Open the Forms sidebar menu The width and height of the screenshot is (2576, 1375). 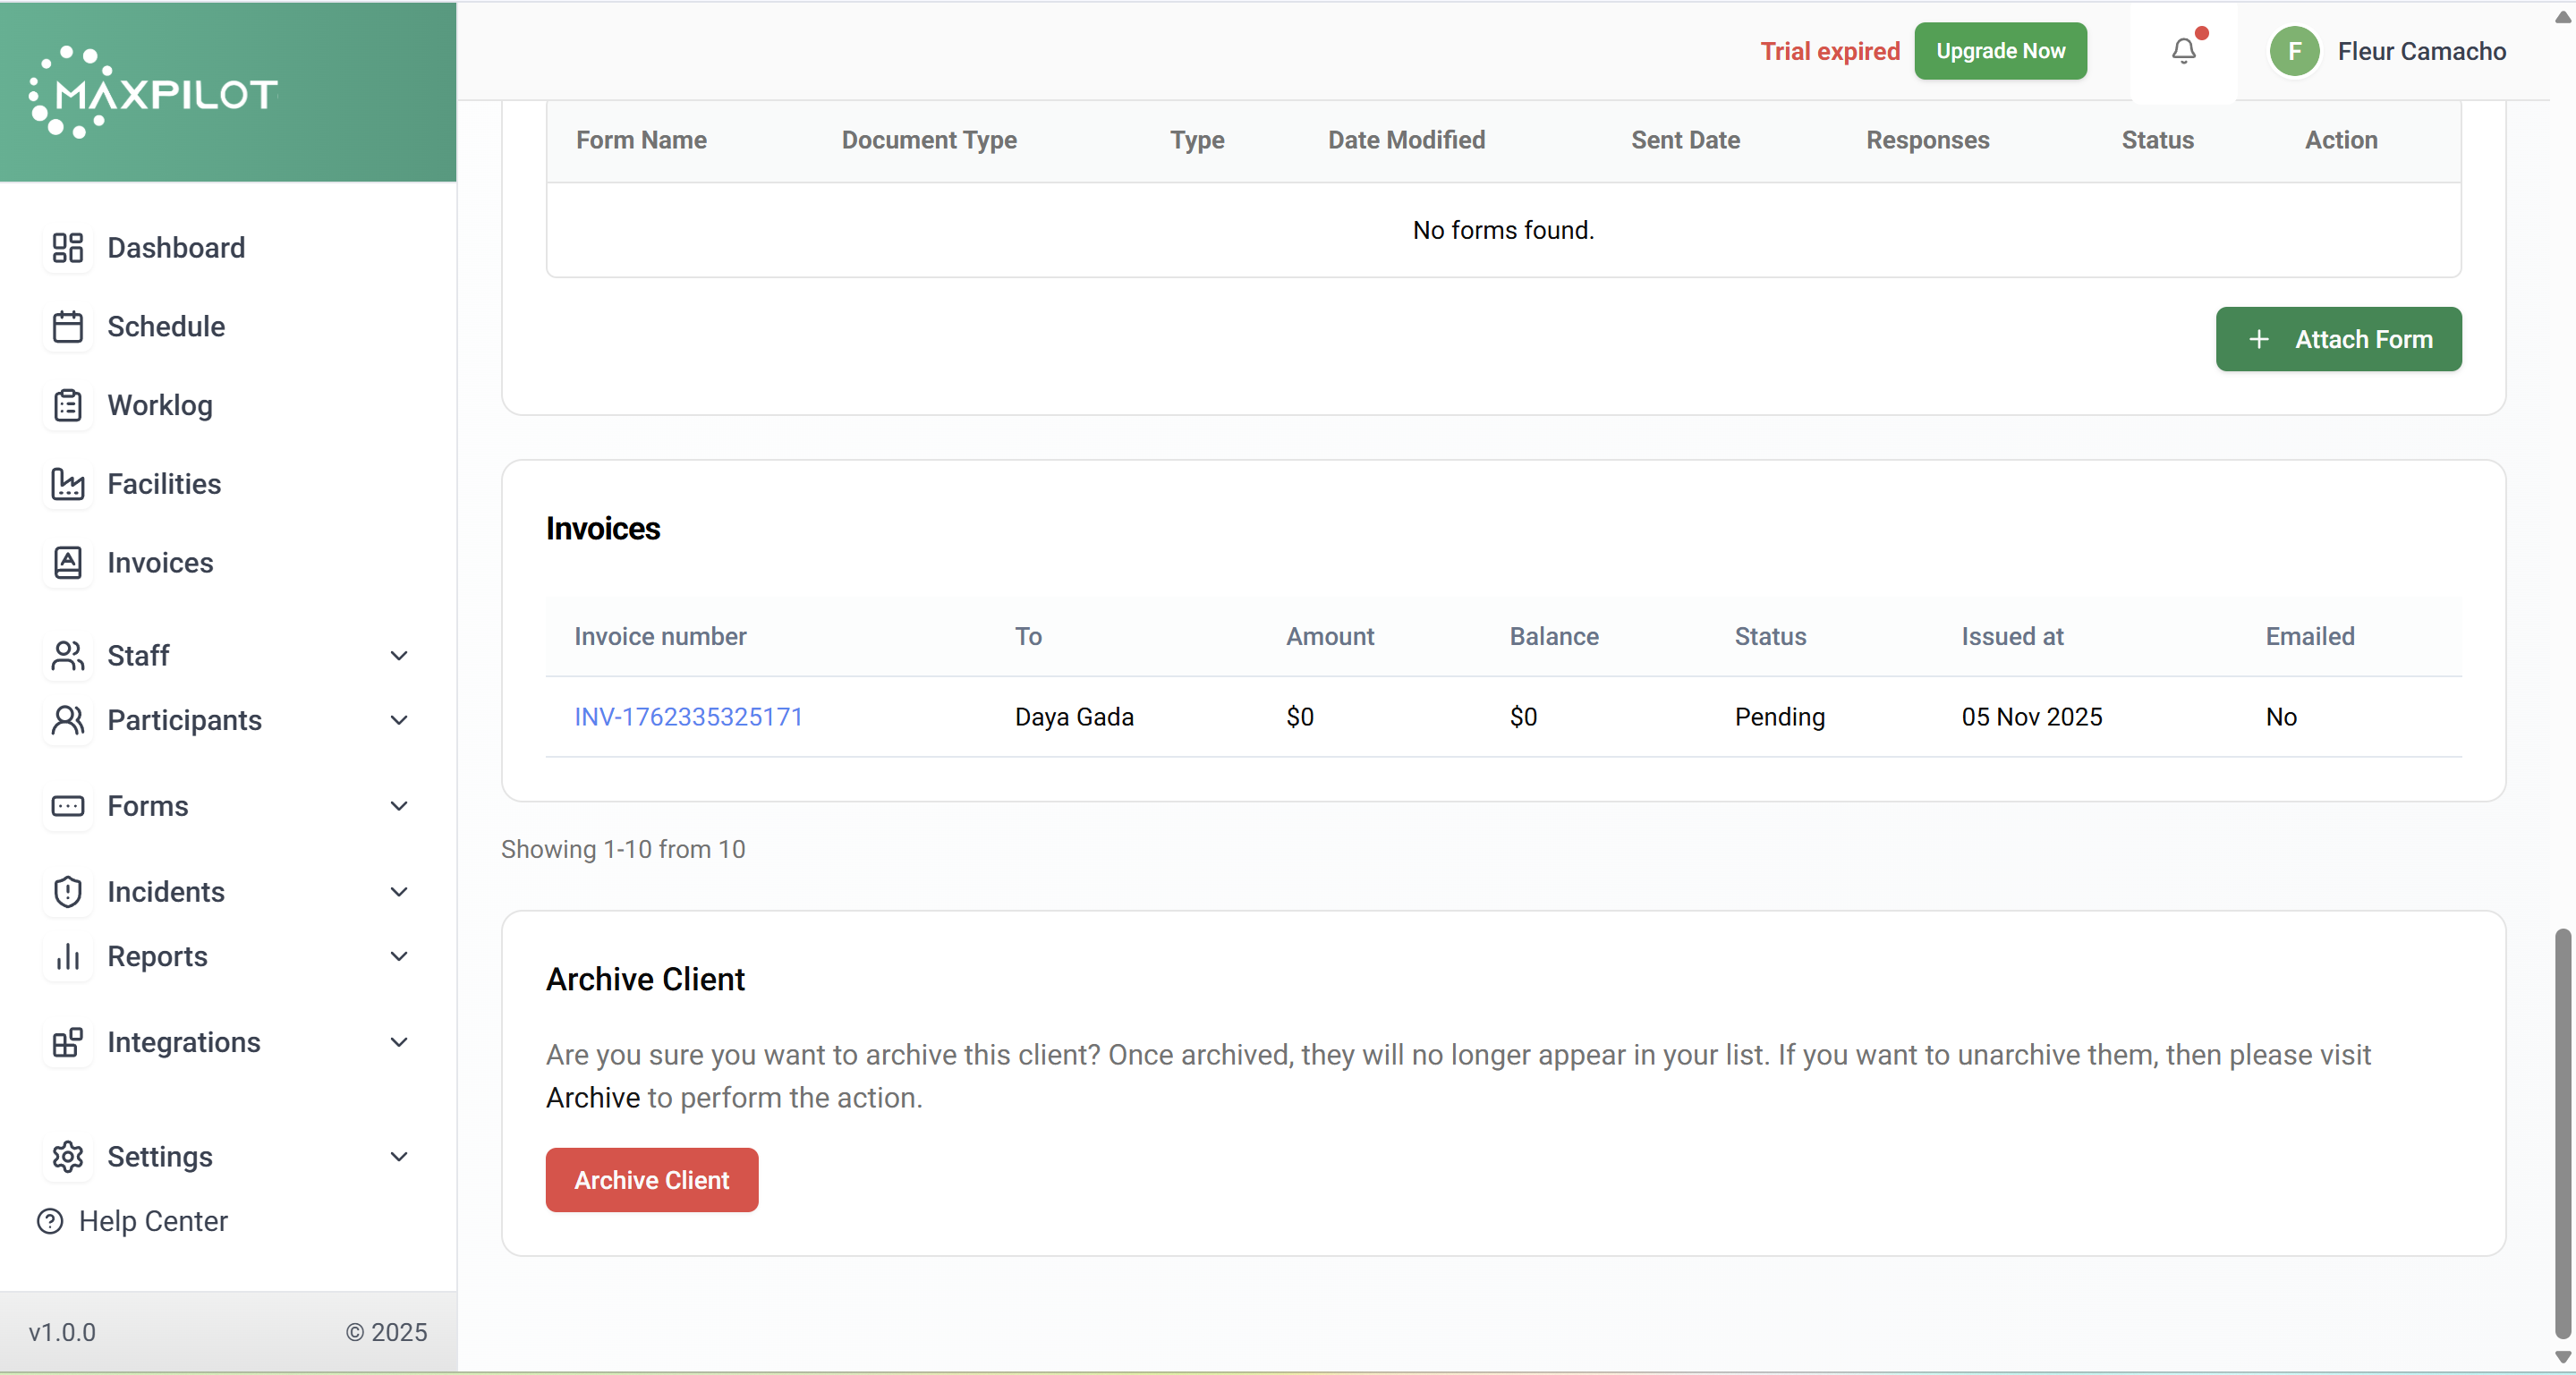[x=147, y=806]
